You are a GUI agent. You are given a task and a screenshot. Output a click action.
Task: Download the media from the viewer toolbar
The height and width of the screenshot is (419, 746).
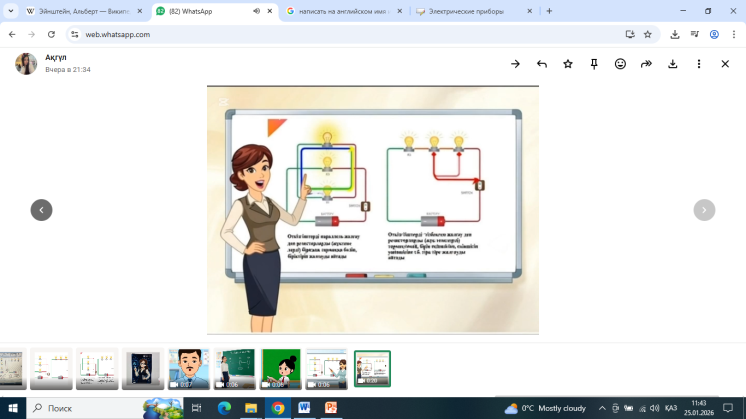[x=672, y=64]
